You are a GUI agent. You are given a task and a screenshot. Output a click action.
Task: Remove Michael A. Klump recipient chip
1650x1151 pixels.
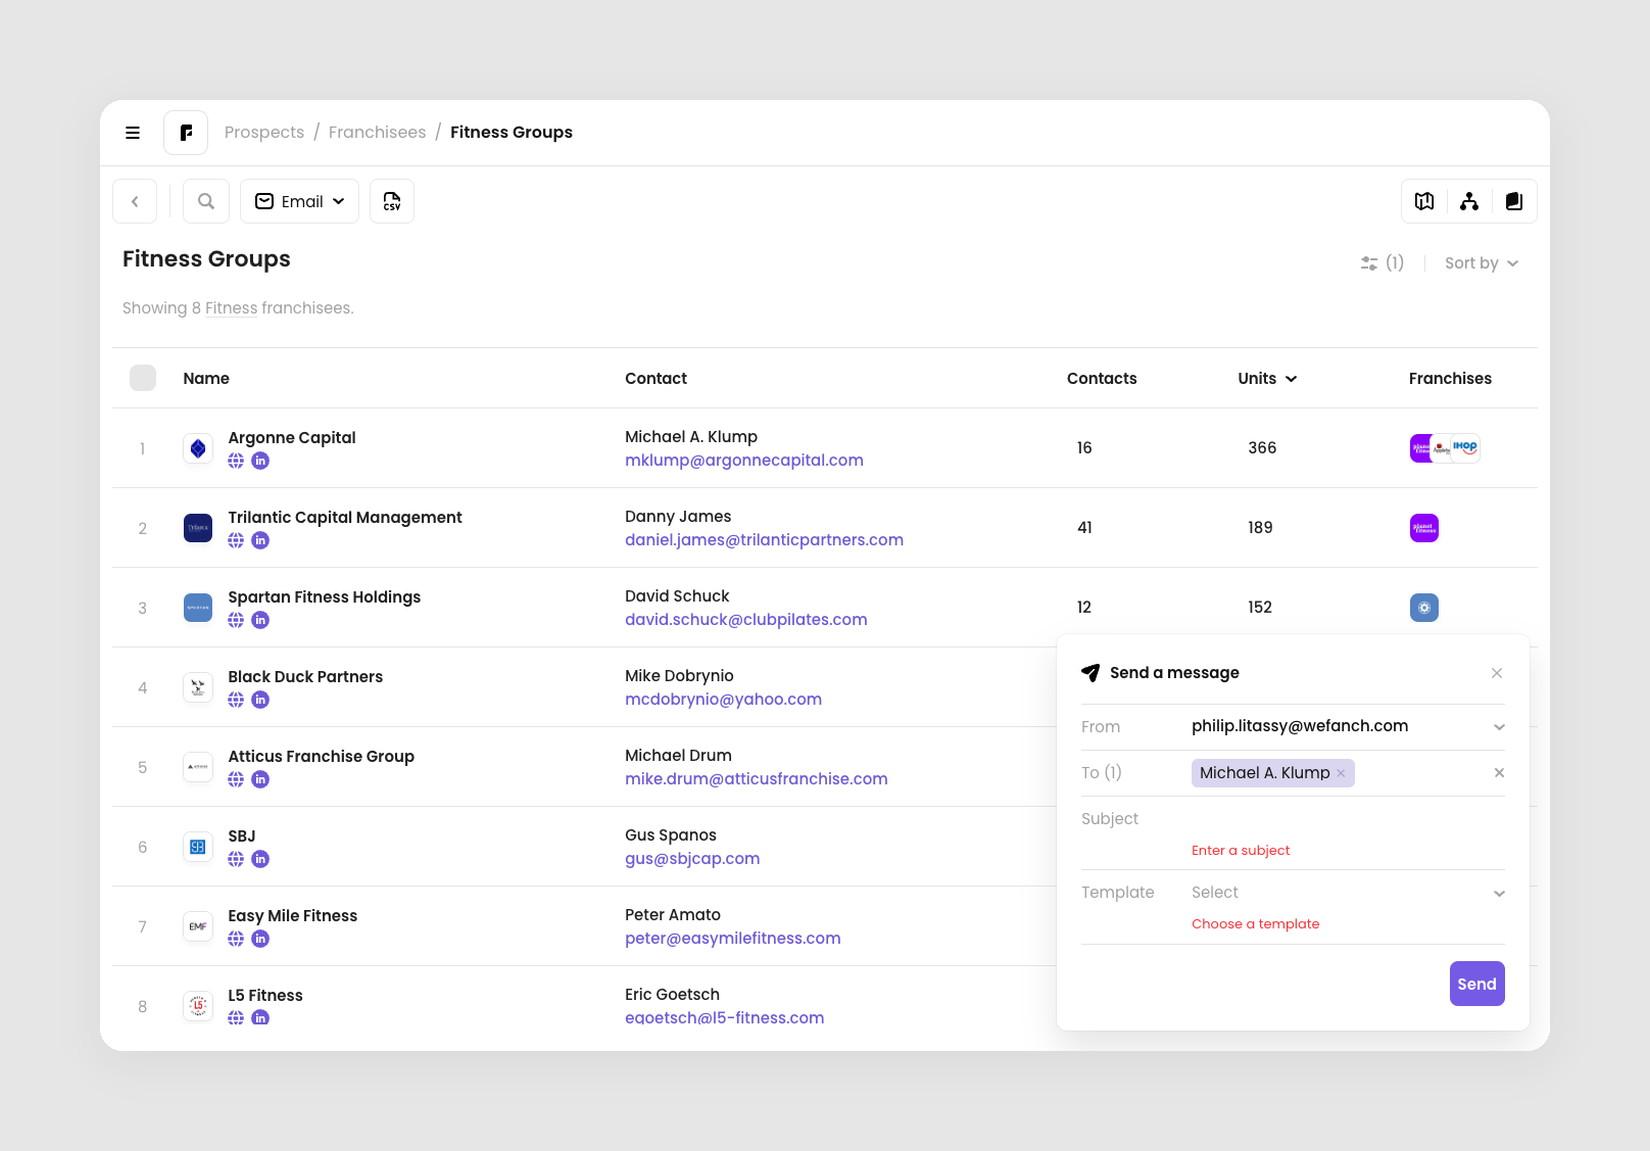(x=1341, y=773)
